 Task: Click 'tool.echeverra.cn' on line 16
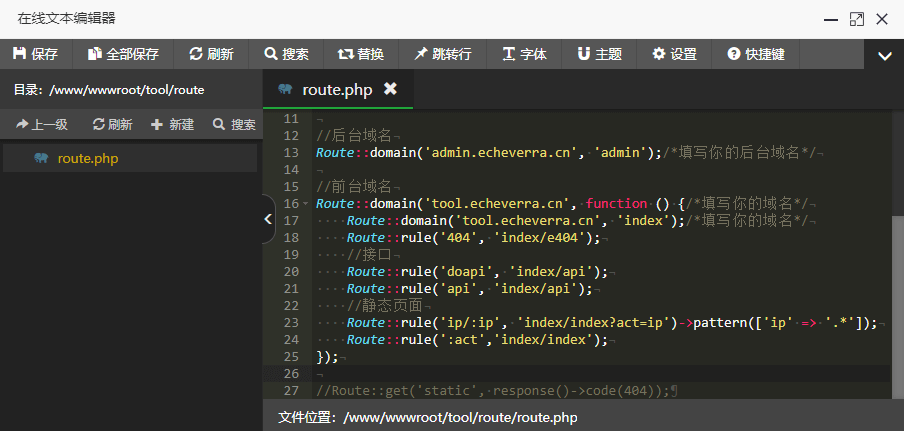pyautogui.click(x=501, y=203)
